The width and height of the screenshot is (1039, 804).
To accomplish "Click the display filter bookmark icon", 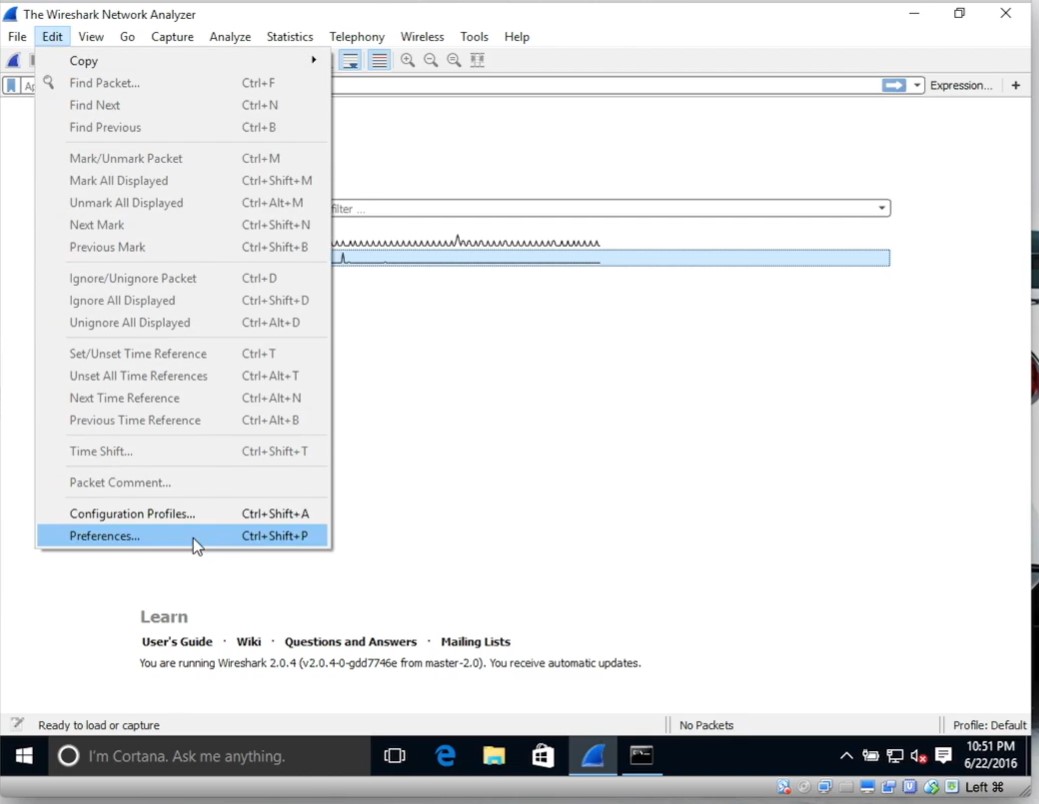I will tap(12, 86).
